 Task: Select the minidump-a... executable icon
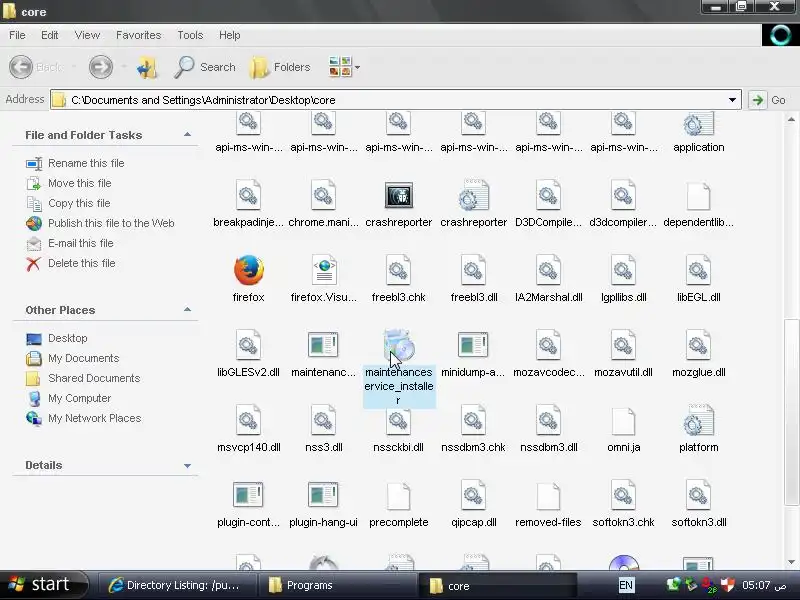pyautogui.click(x=473, y=345)
